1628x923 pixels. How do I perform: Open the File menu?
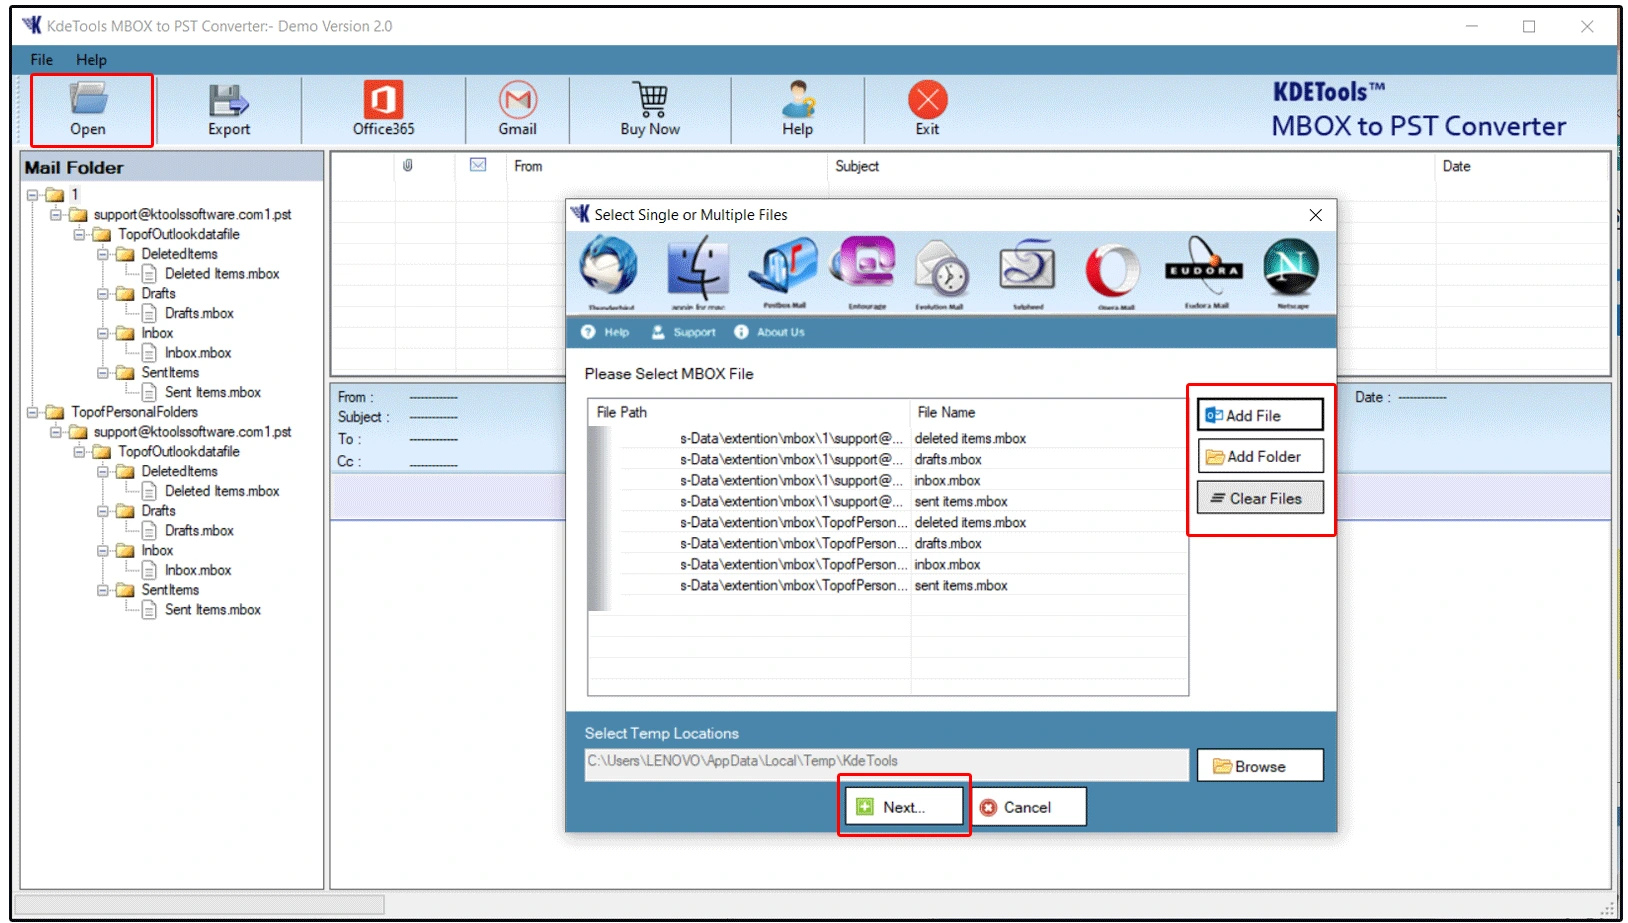coord(41,60)
